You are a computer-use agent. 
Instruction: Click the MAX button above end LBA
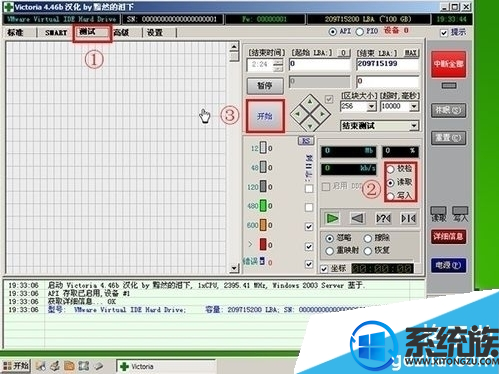pos(410,53)
